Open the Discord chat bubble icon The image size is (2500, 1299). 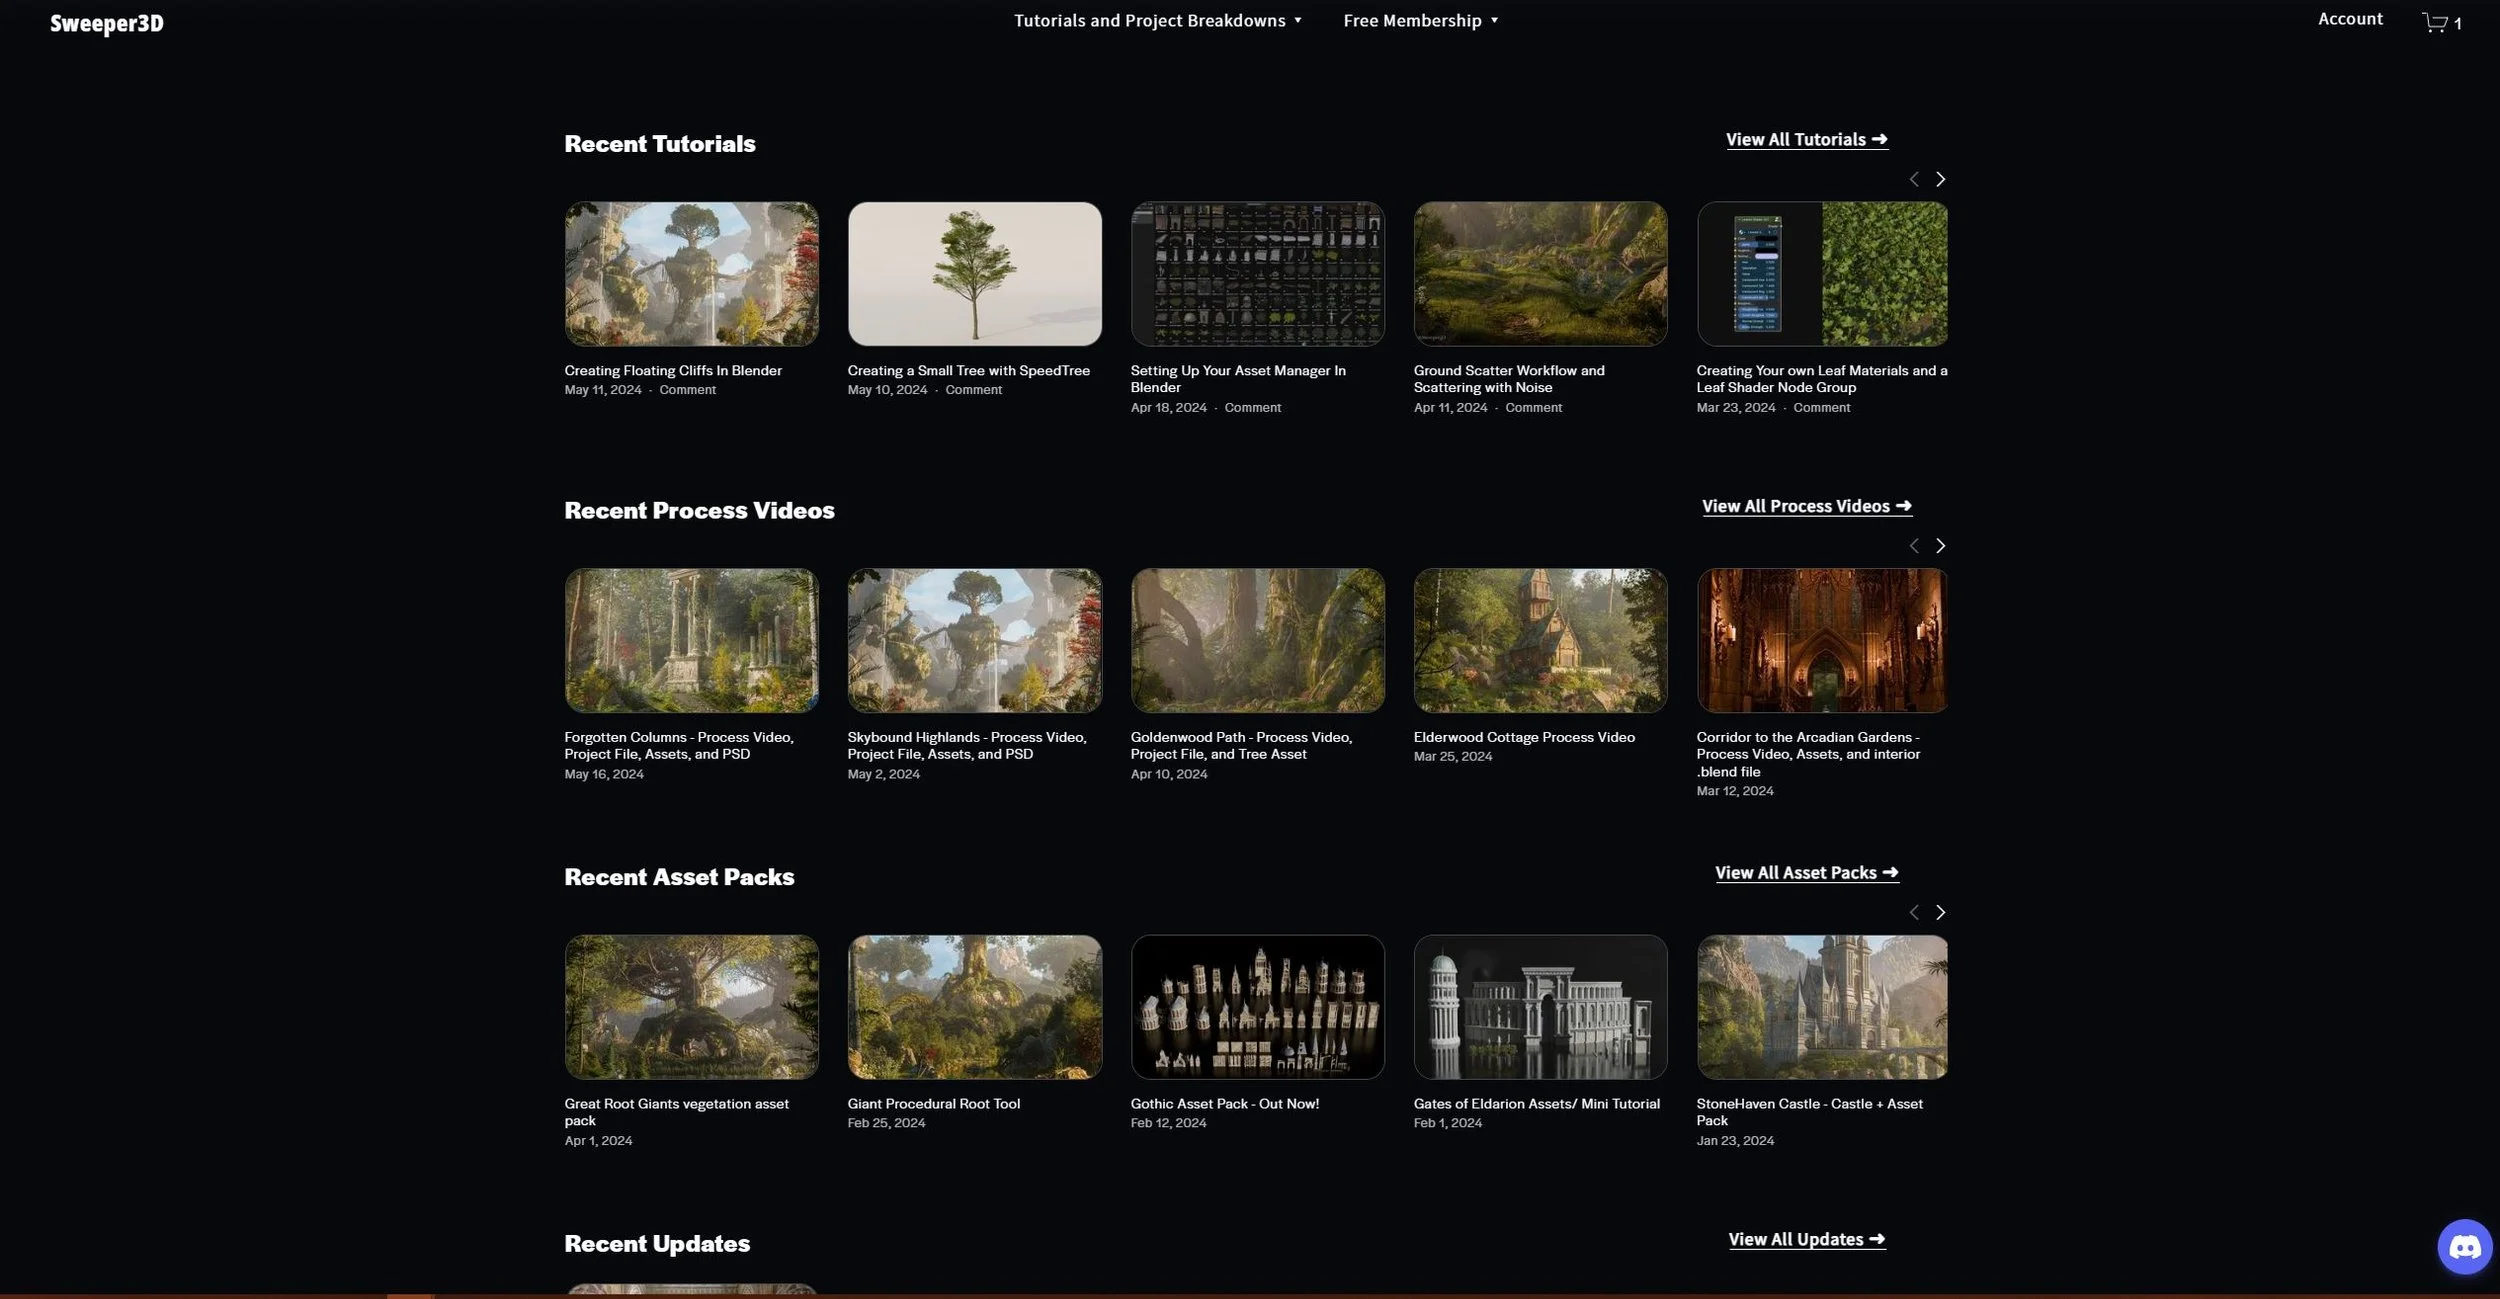click(x=2464, y=1246)
